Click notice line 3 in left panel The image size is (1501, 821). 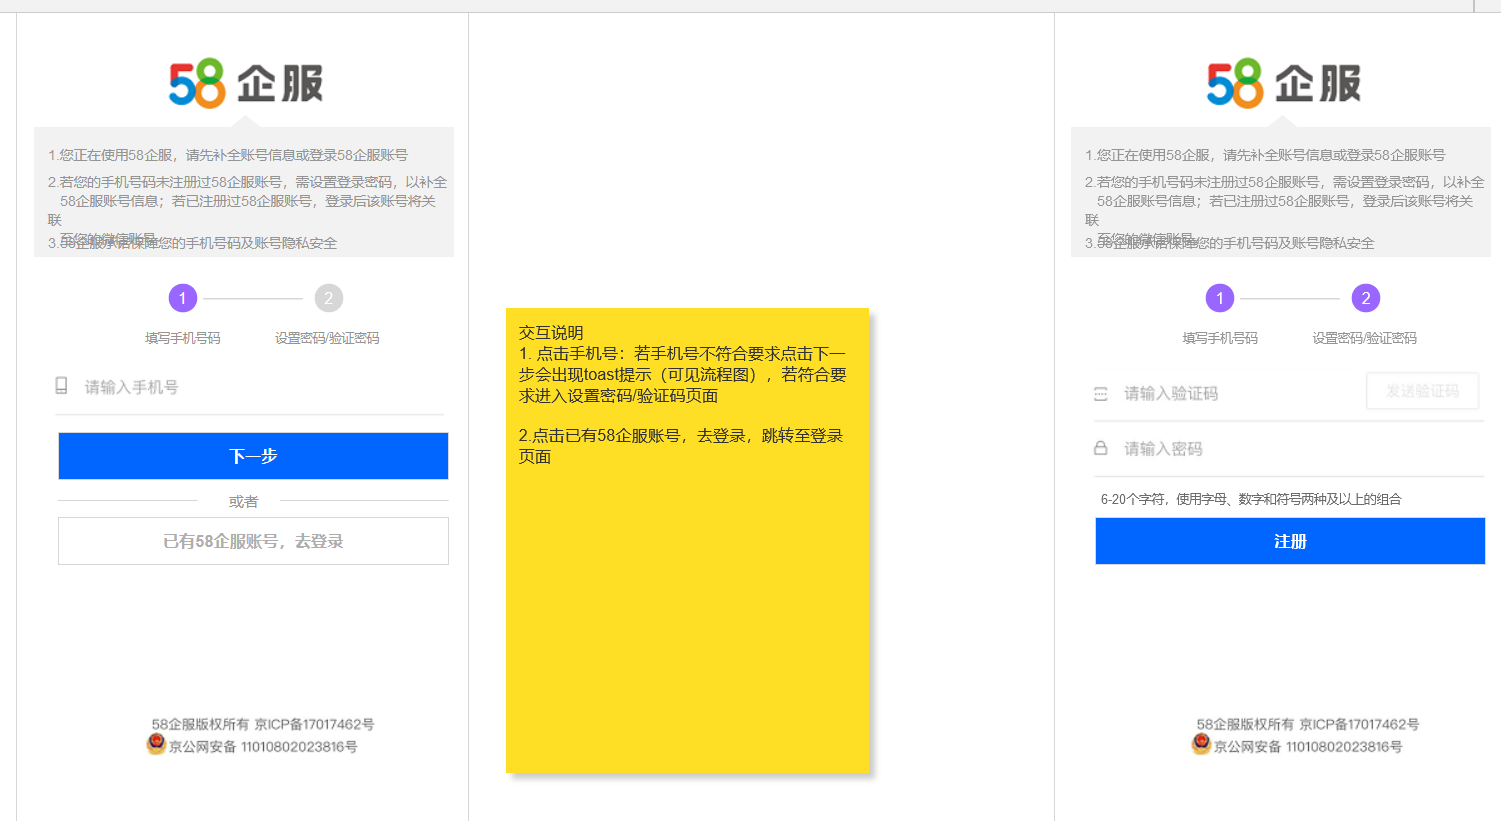click(192, 243)
